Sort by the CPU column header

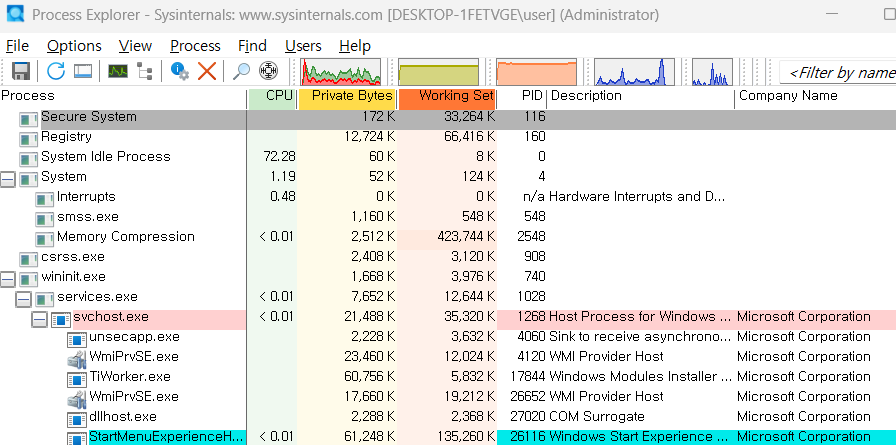coord(273,96)
